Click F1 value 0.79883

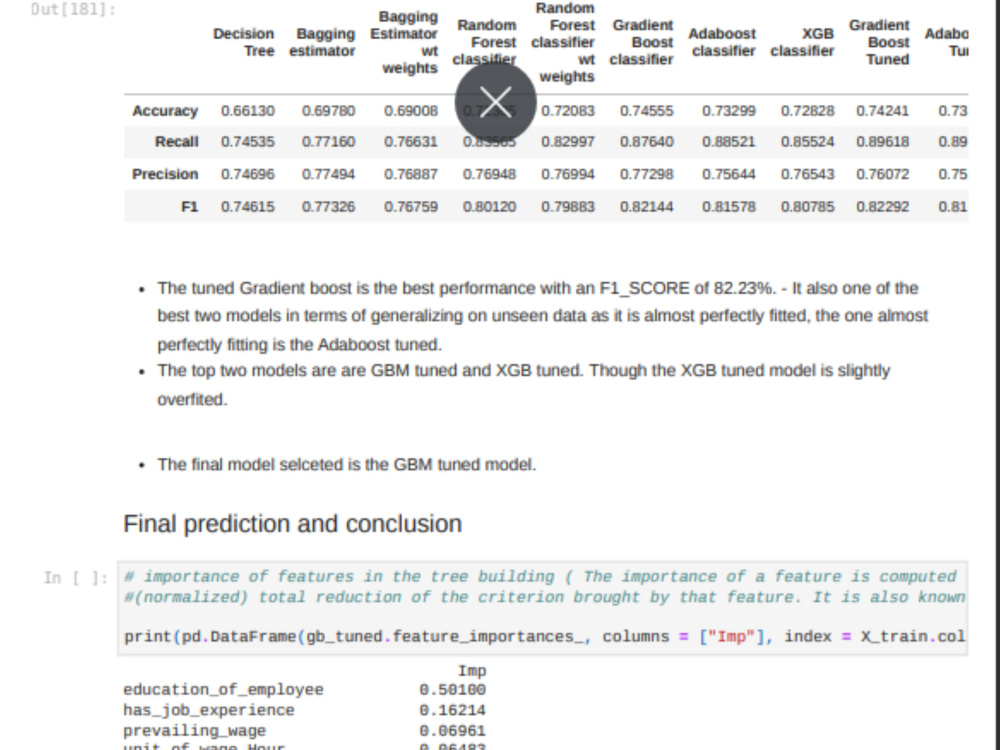coord(568,207)
